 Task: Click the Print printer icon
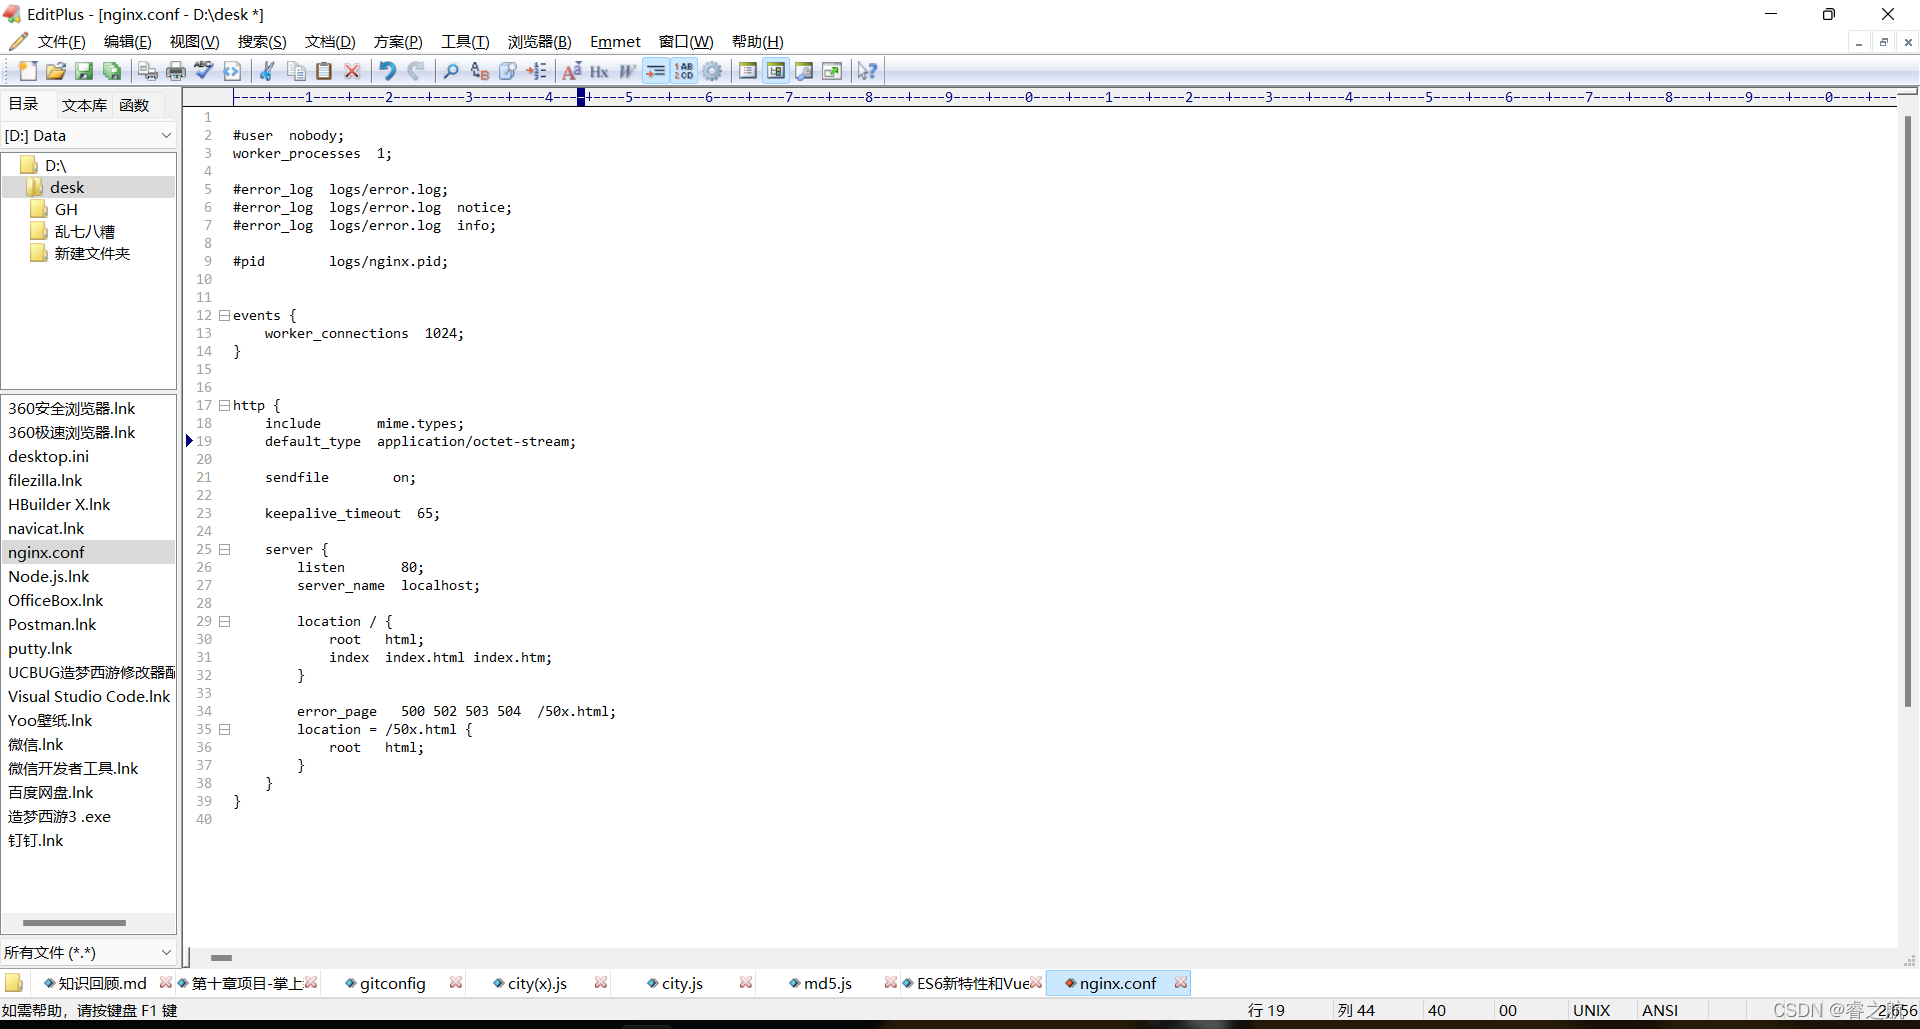click(176, 71)
